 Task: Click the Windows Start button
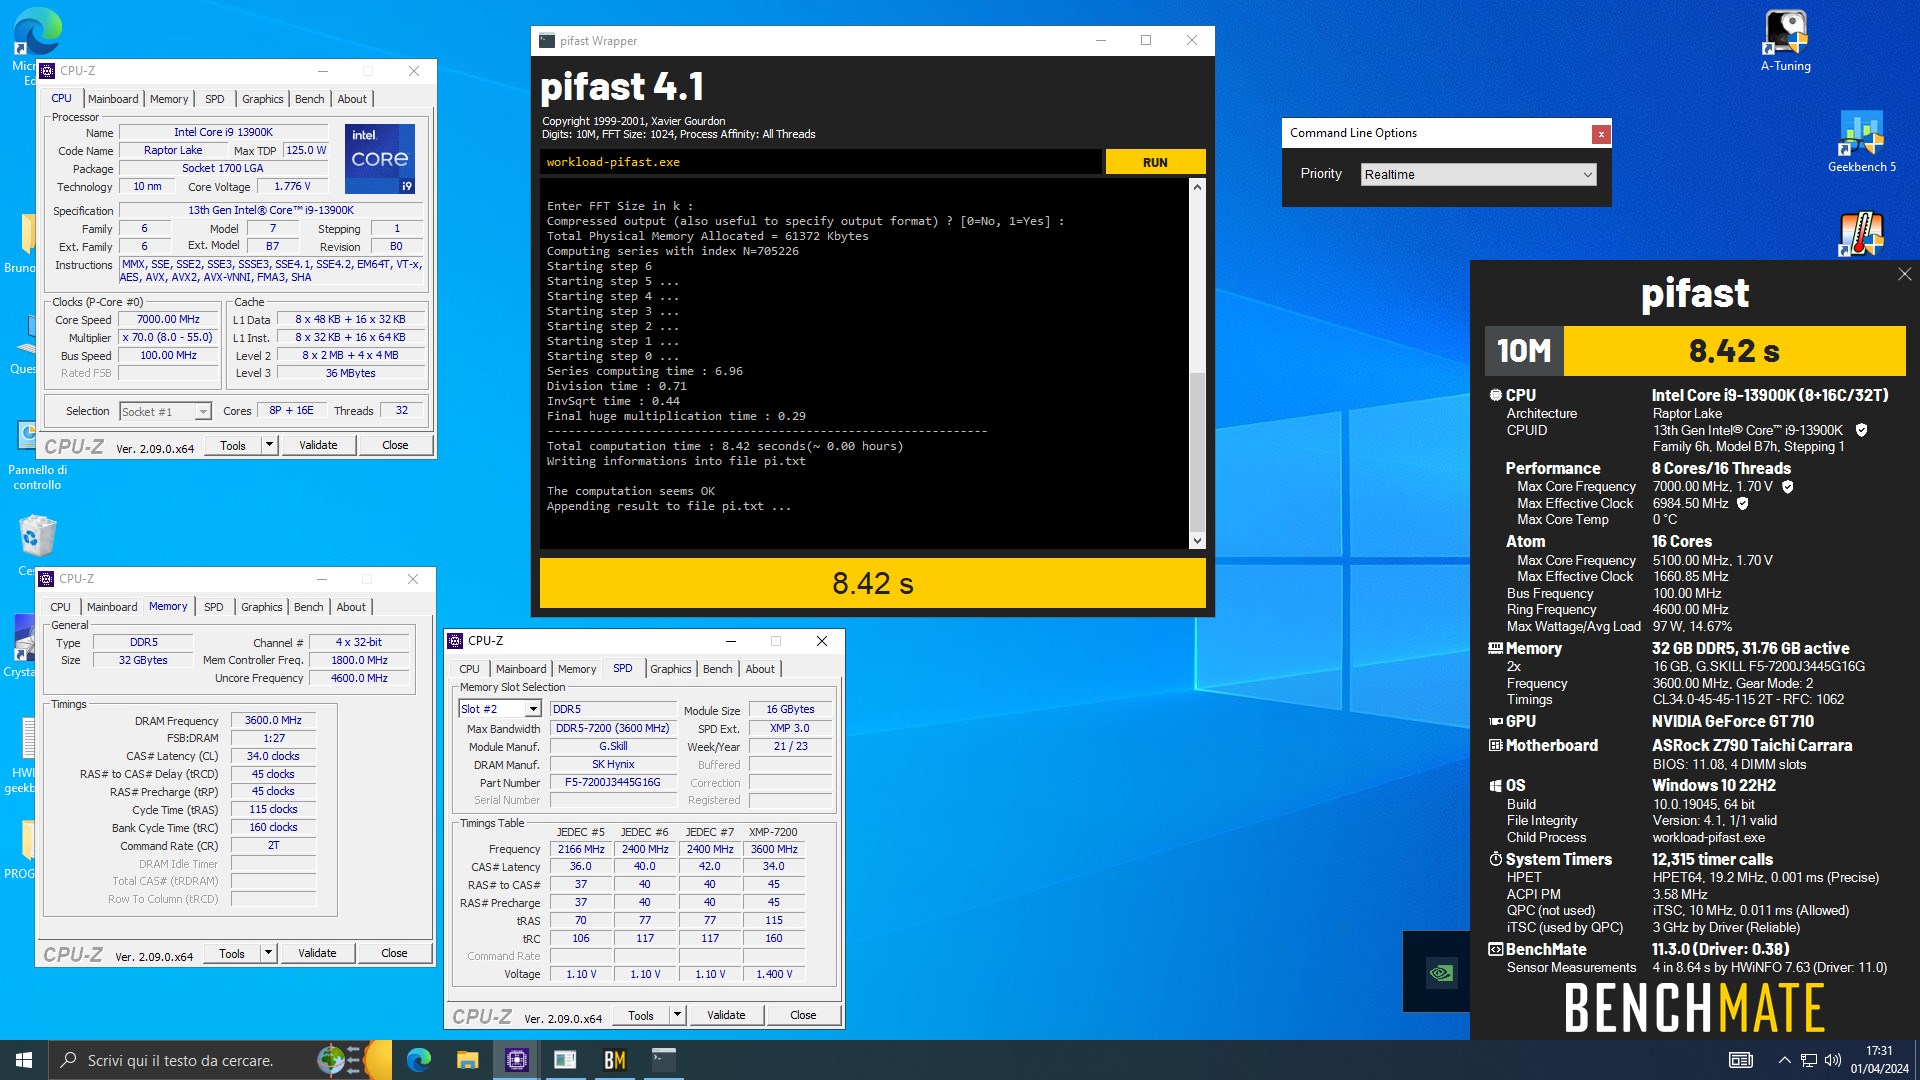click(24, 1060)
